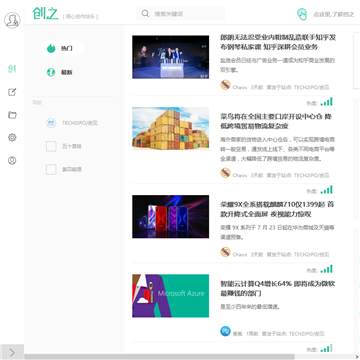Click the blue author avatar under Azure article
The image size is (360, 360).
[226, 331]
